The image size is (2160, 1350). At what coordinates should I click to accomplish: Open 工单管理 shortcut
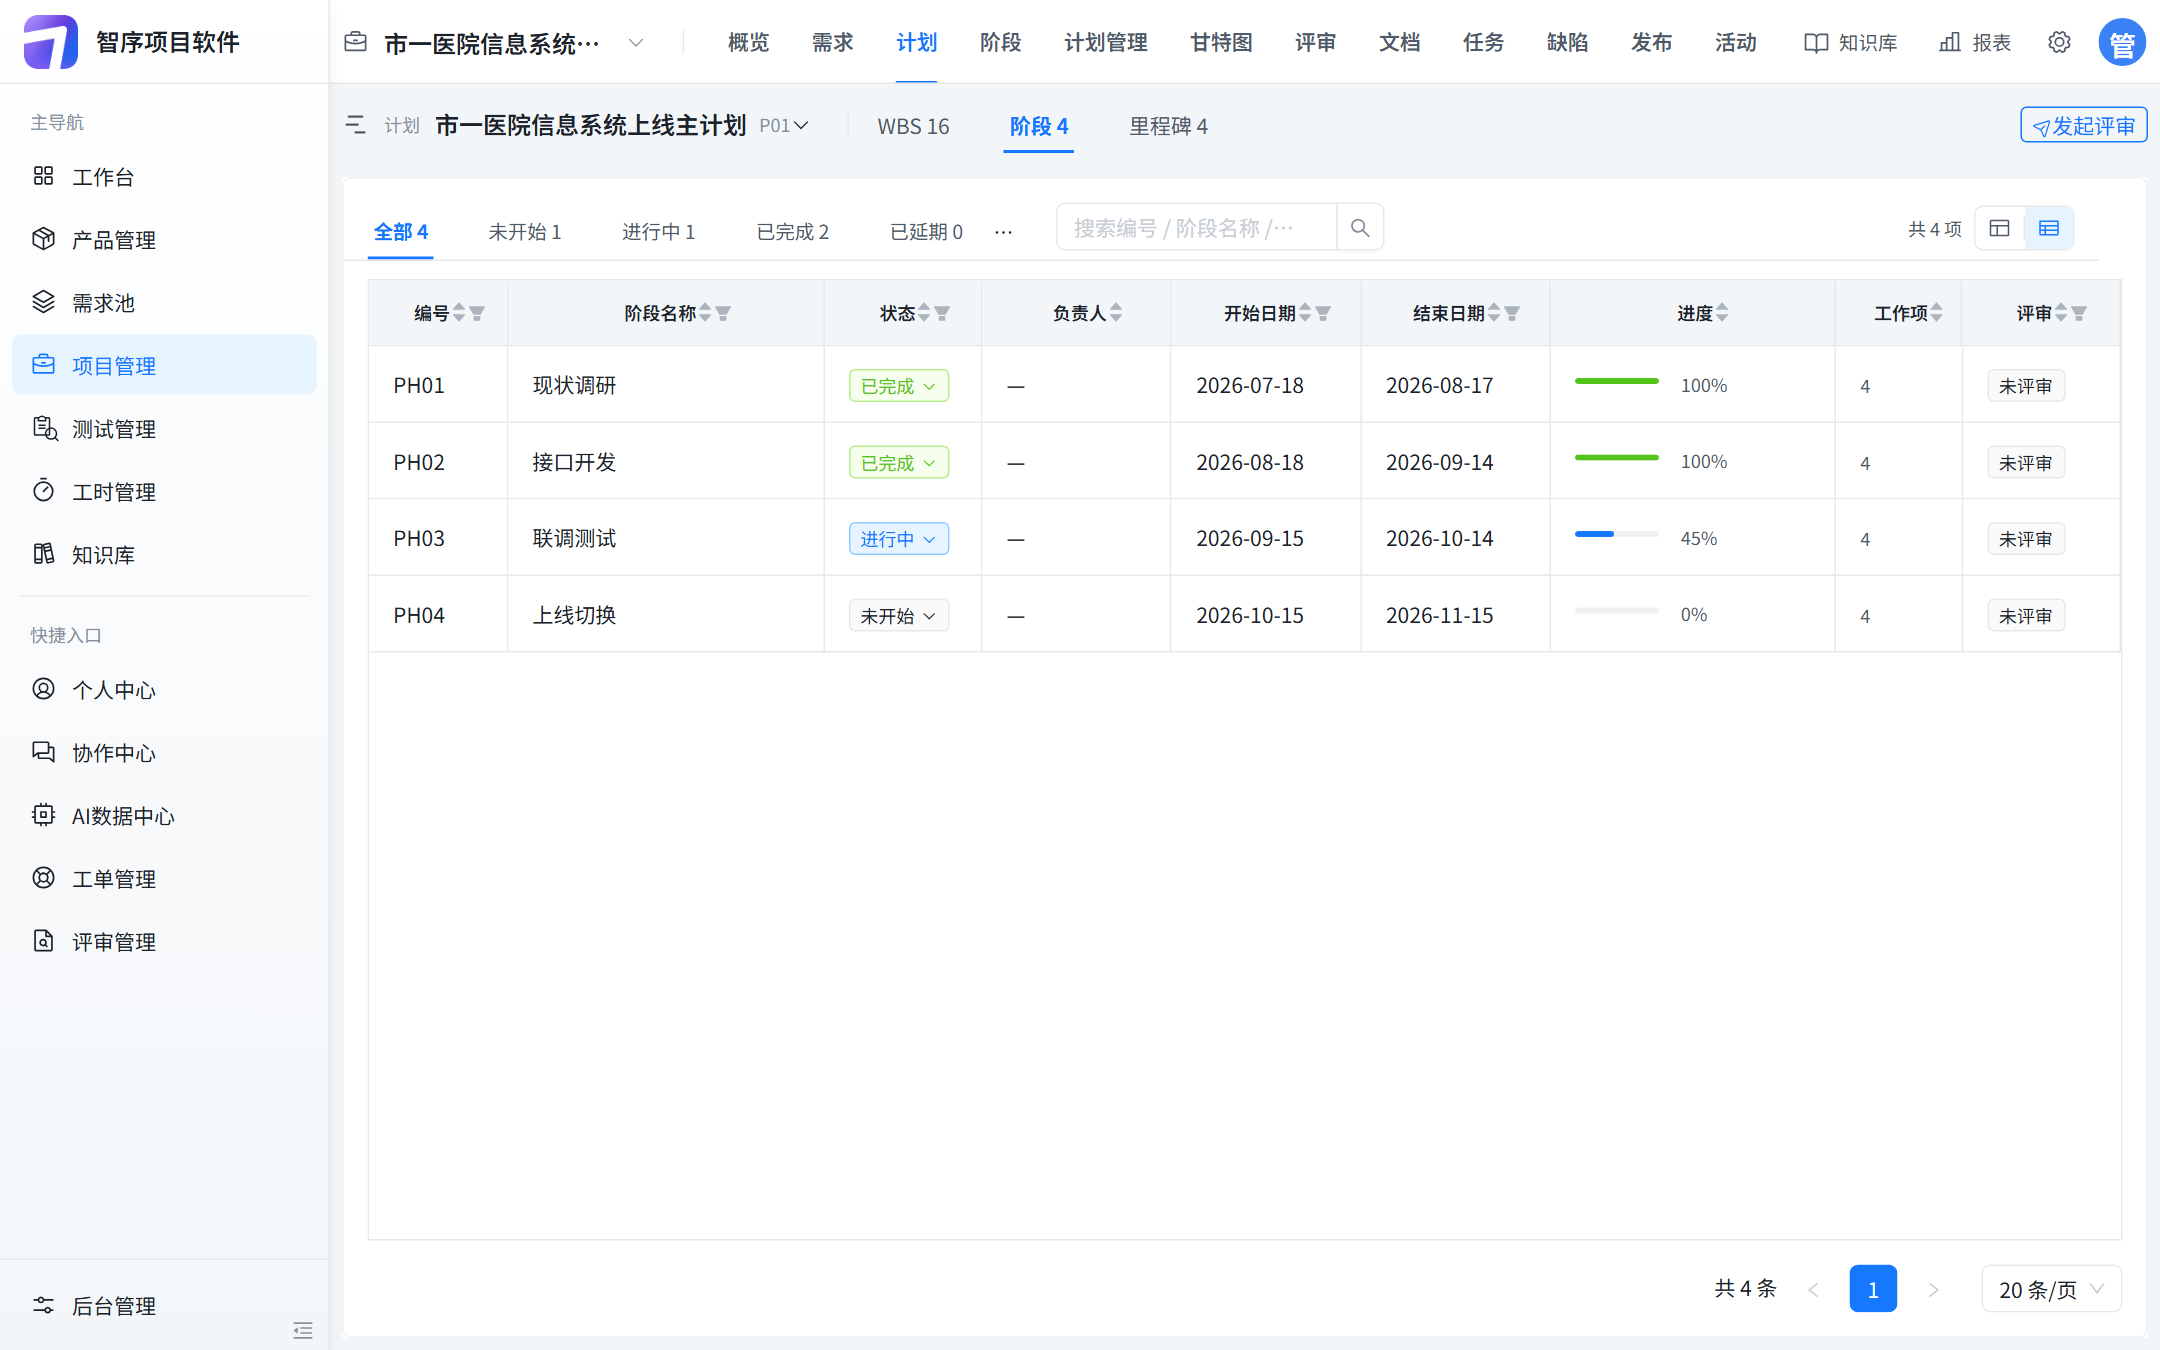164,879
